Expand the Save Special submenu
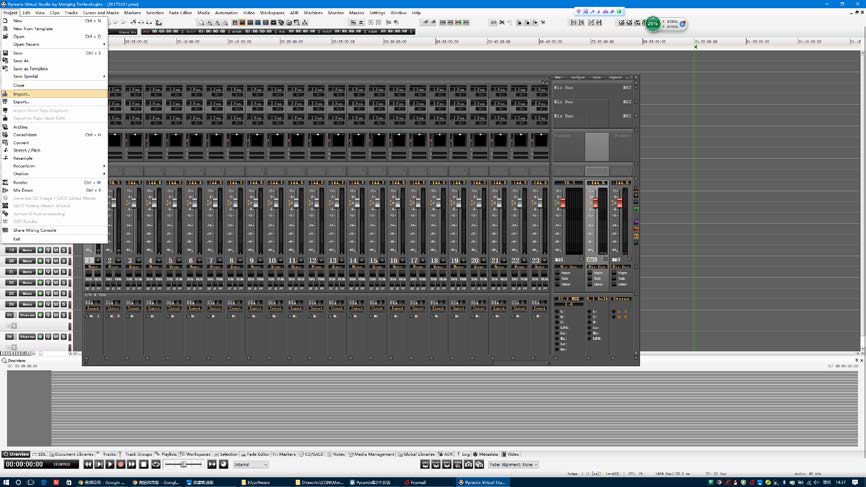Image resolution: width=866 pixels, height=487 pixels. (x=54, y=76)
